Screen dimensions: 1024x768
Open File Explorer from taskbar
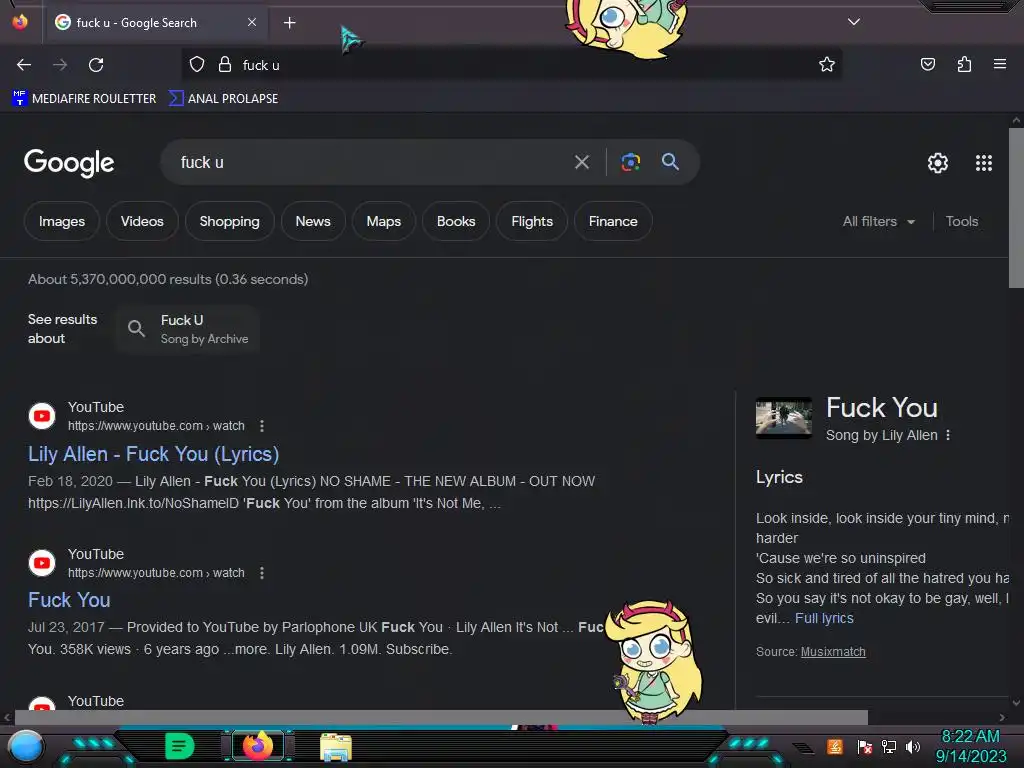(x=336, y=747)
